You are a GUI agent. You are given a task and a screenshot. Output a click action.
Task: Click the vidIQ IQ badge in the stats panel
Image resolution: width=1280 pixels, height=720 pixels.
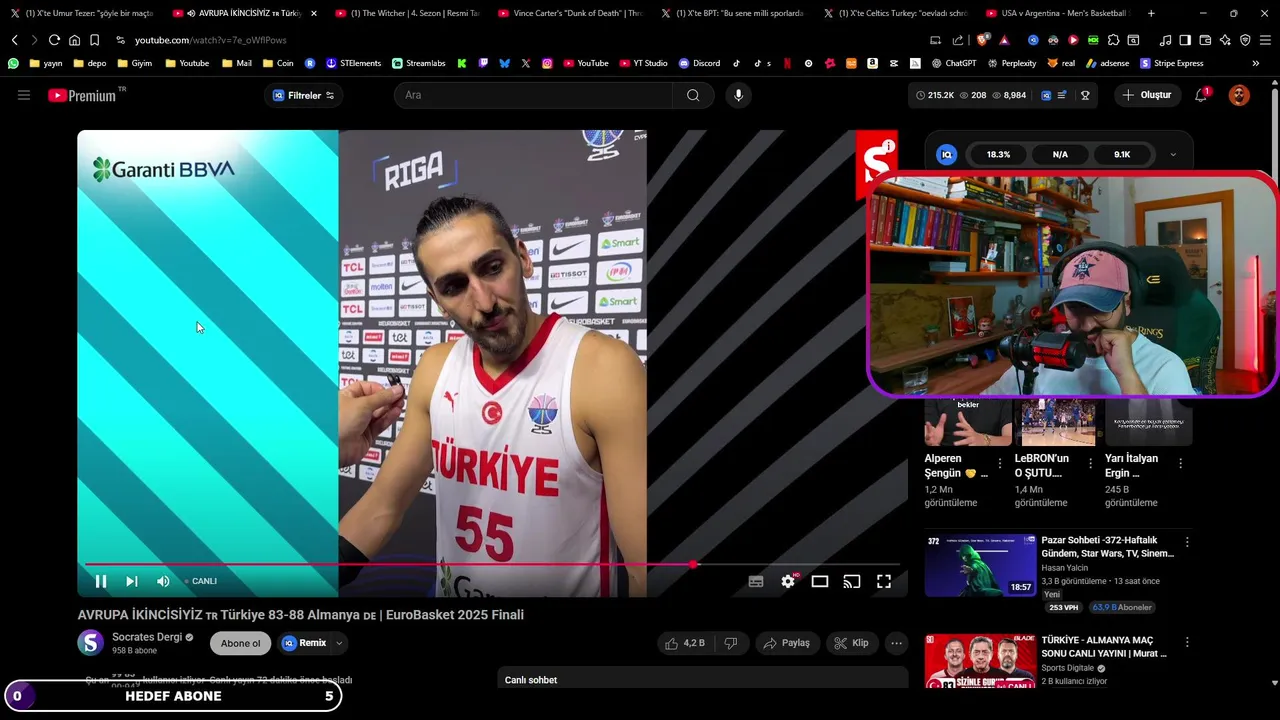click(x=946, y=155)
